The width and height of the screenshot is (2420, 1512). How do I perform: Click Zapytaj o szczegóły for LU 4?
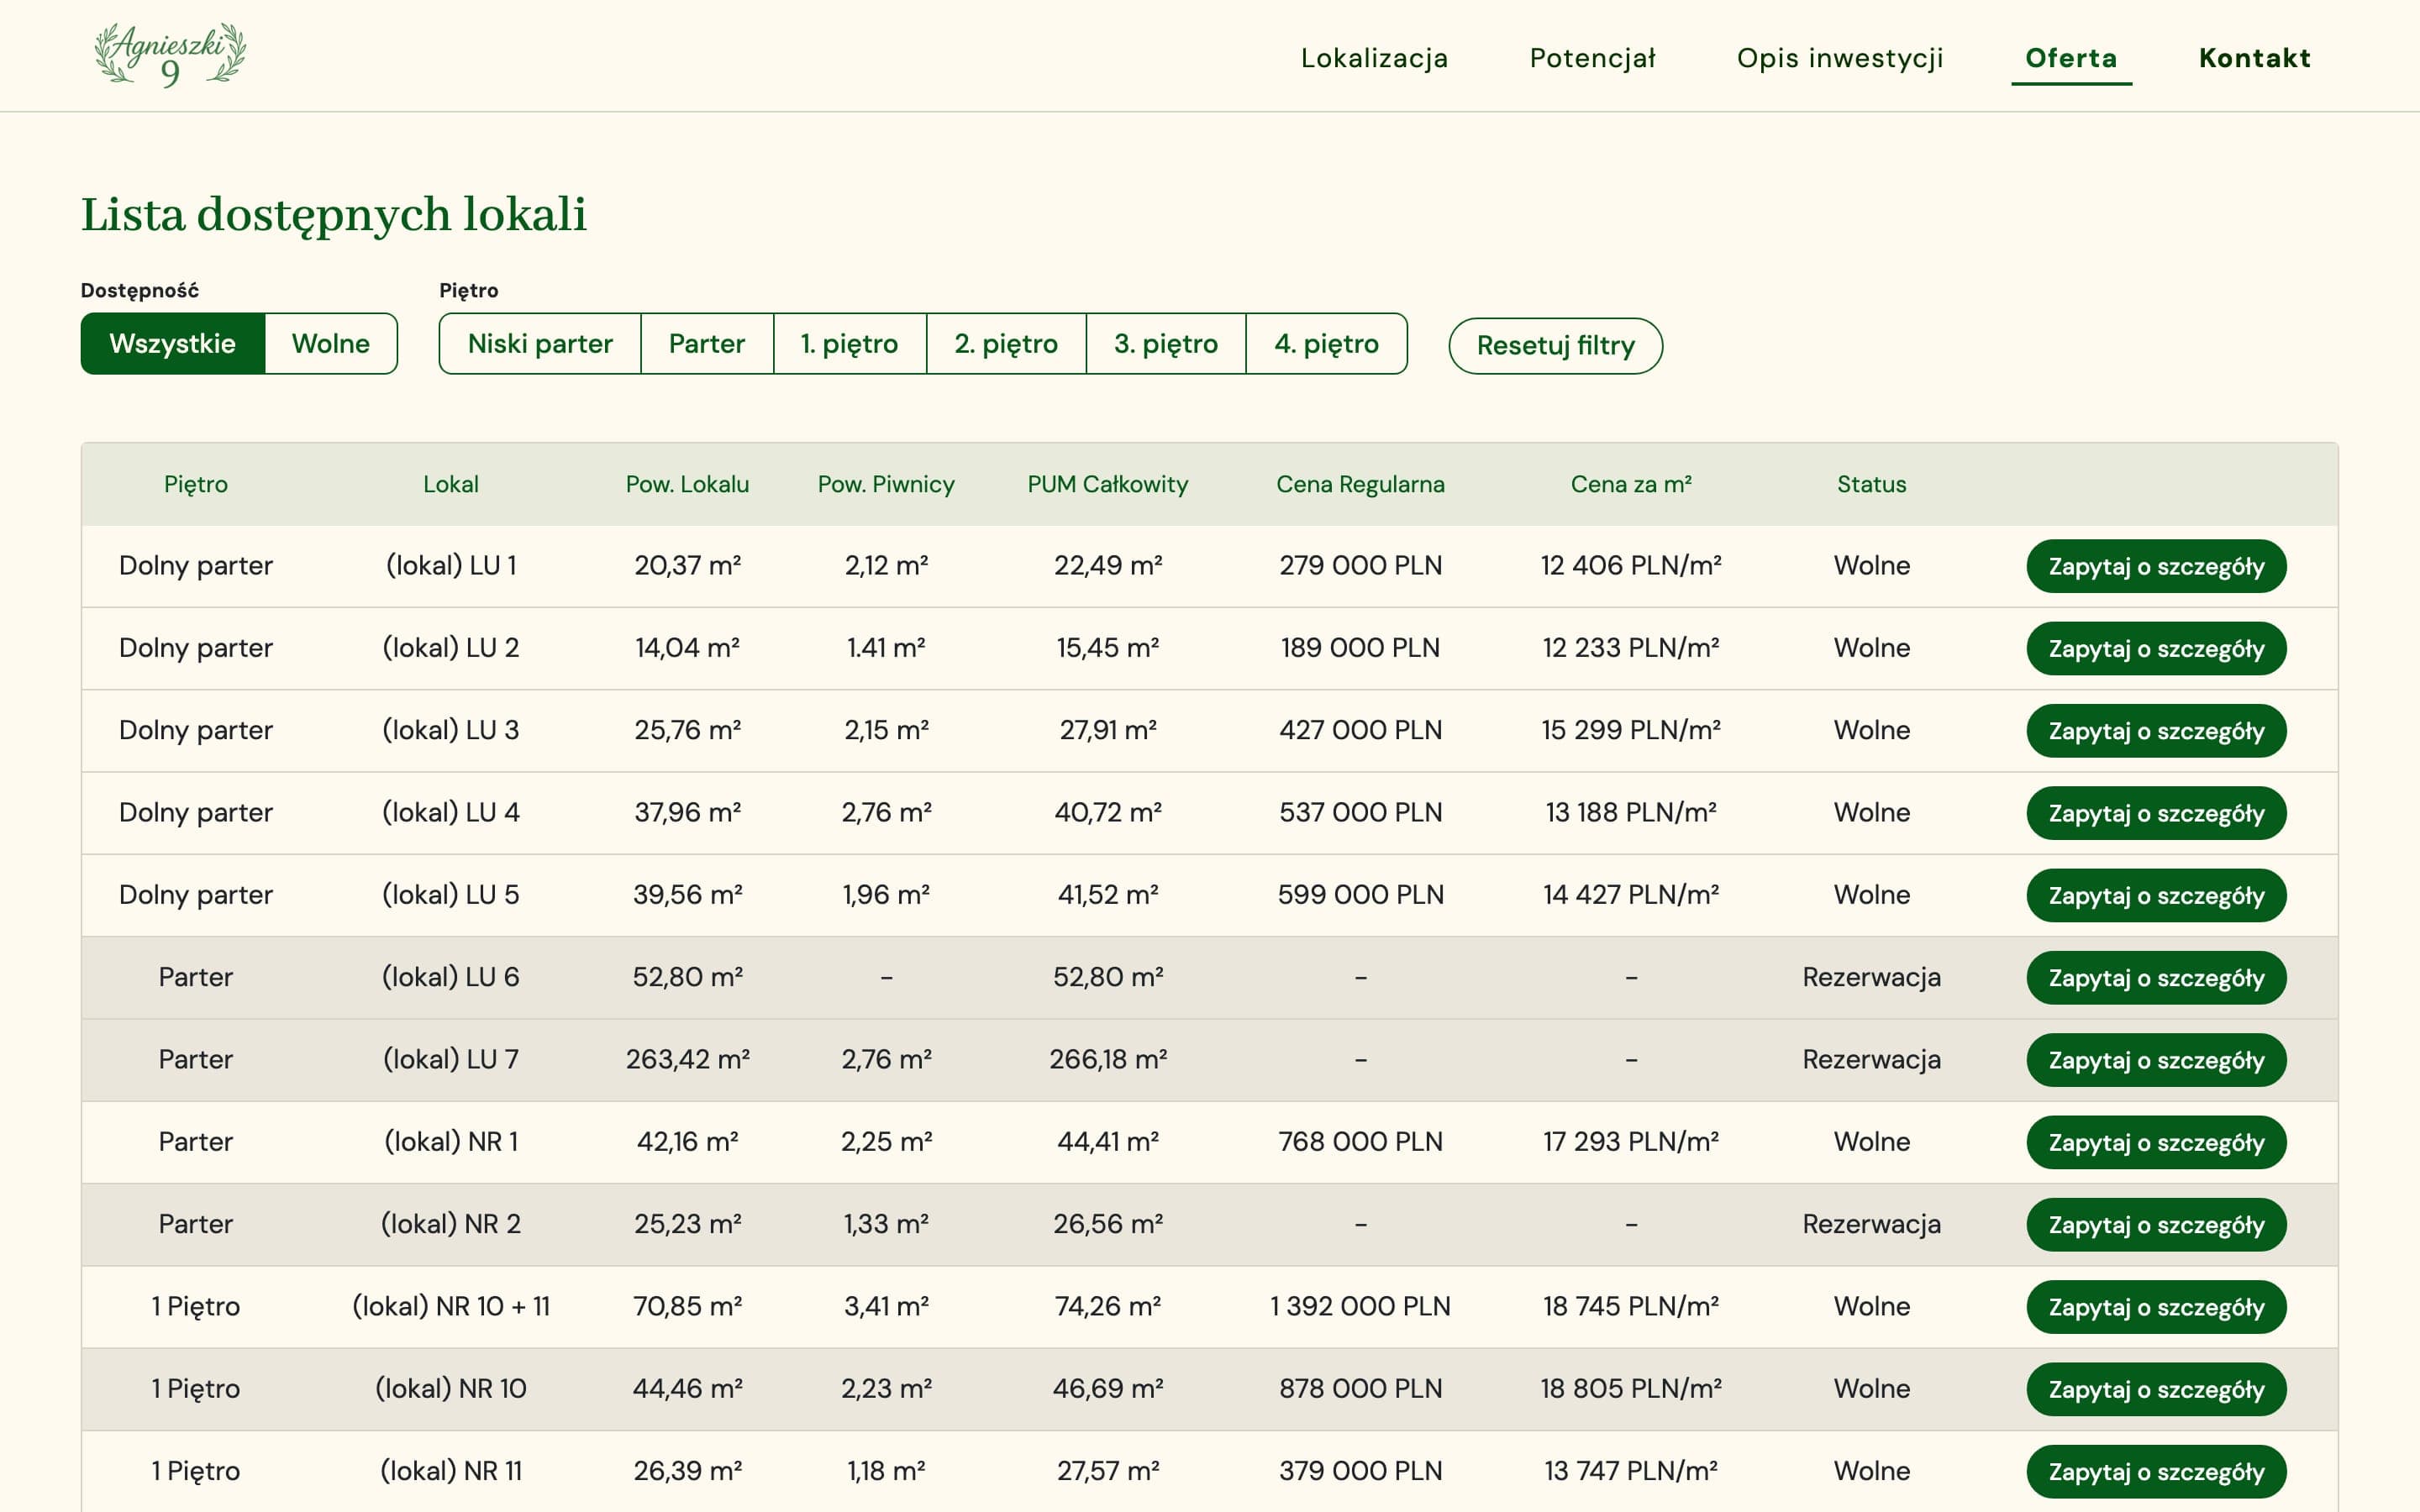pos(2156,813)
